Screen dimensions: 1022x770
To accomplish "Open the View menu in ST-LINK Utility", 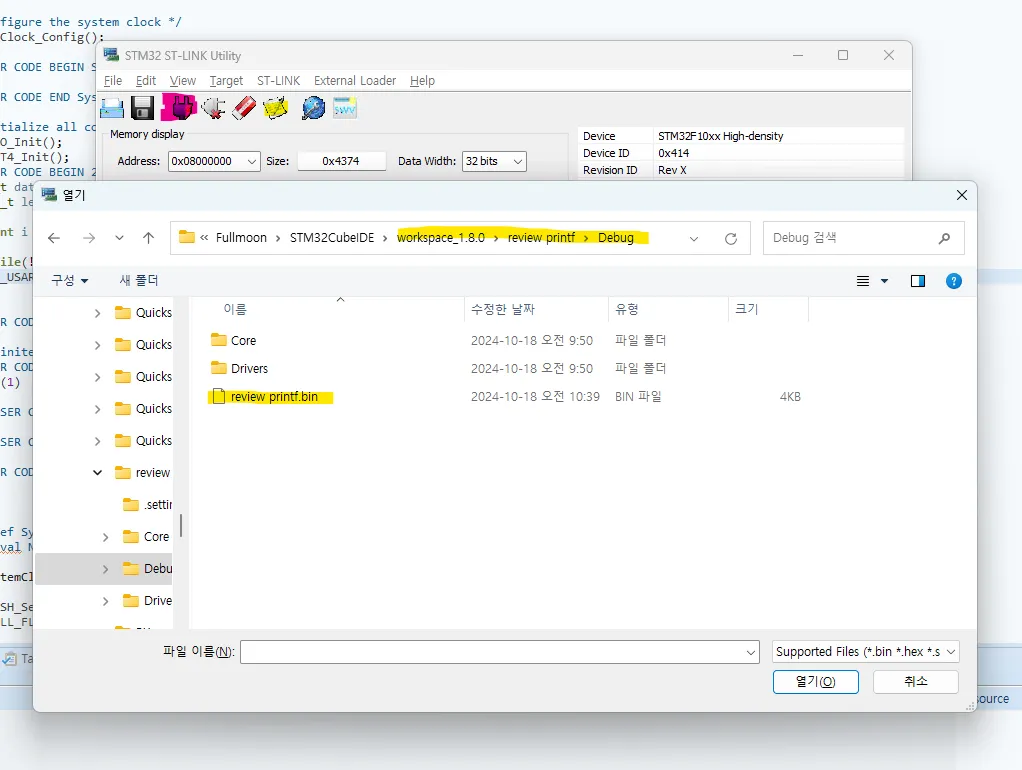I will pyautogui.click(x=182, y=81).
